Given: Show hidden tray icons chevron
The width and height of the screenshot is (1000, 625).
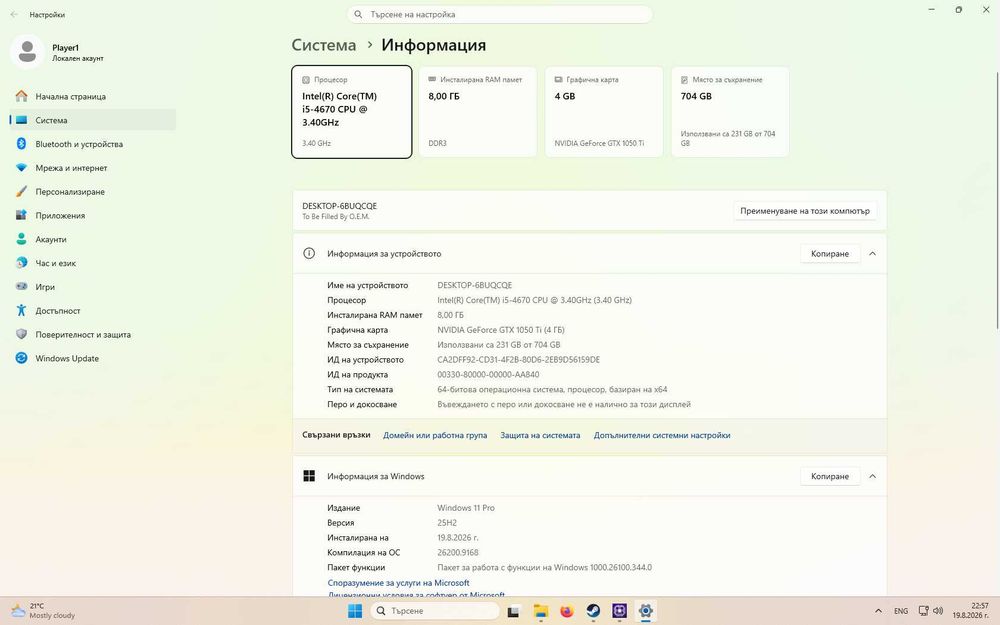Looking at the screenshot, I should pos(878,611).
